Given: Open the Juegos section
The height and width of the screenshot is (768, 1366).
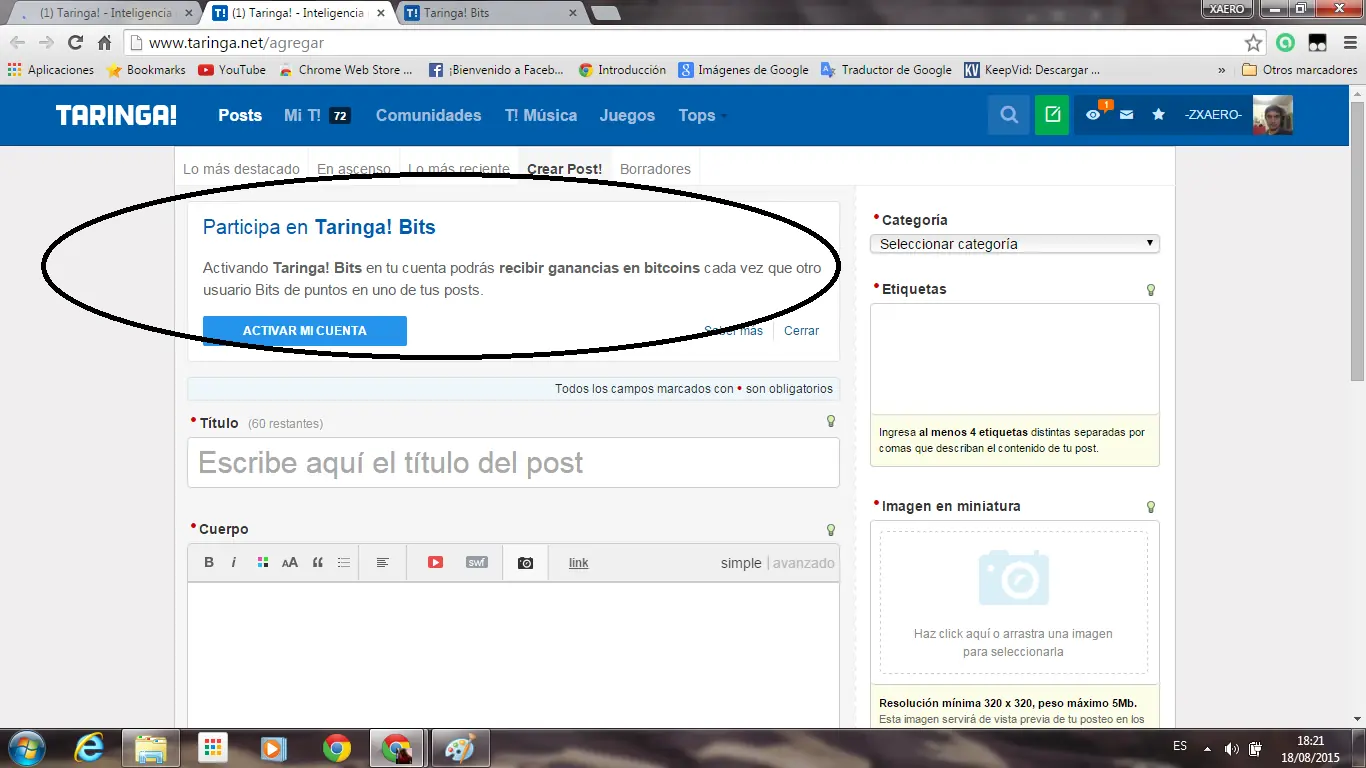Looking at the screenshot, I should (627, 115).
